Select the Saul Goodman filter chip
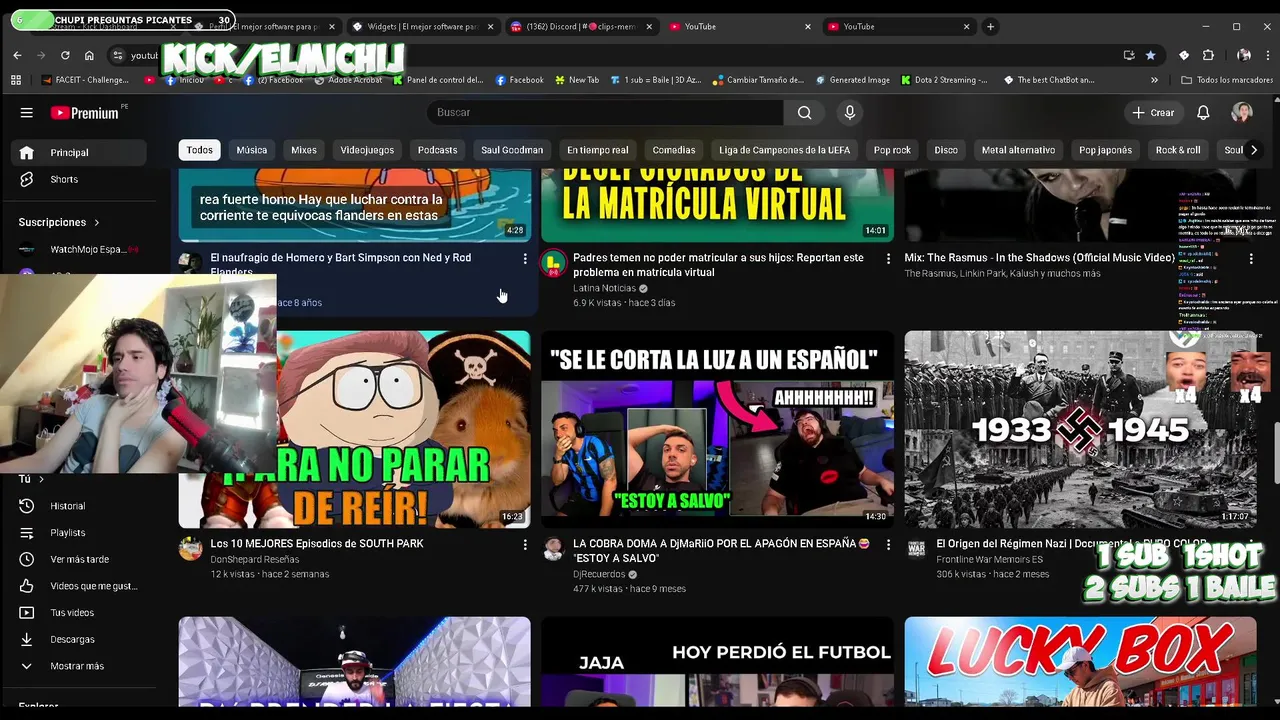Screen dimensions: 1280x720 [x=512, y=150]
